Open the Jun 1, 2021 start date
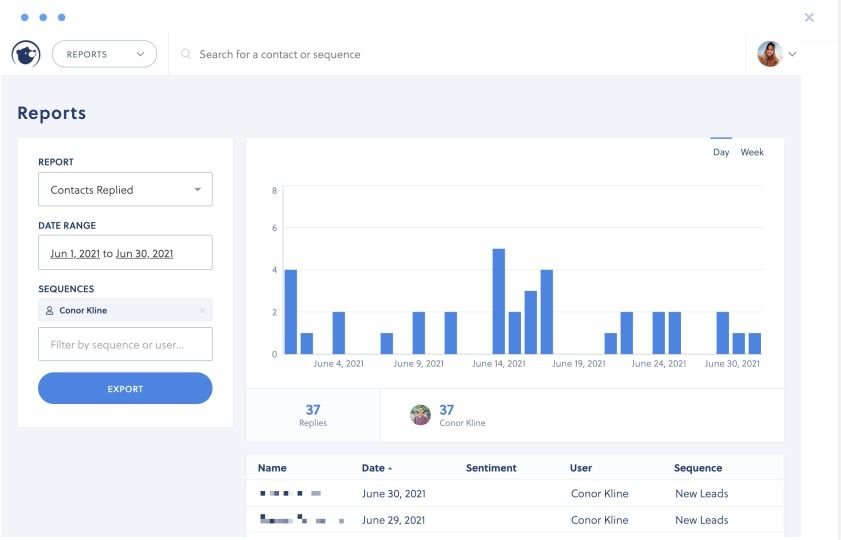 75,254
